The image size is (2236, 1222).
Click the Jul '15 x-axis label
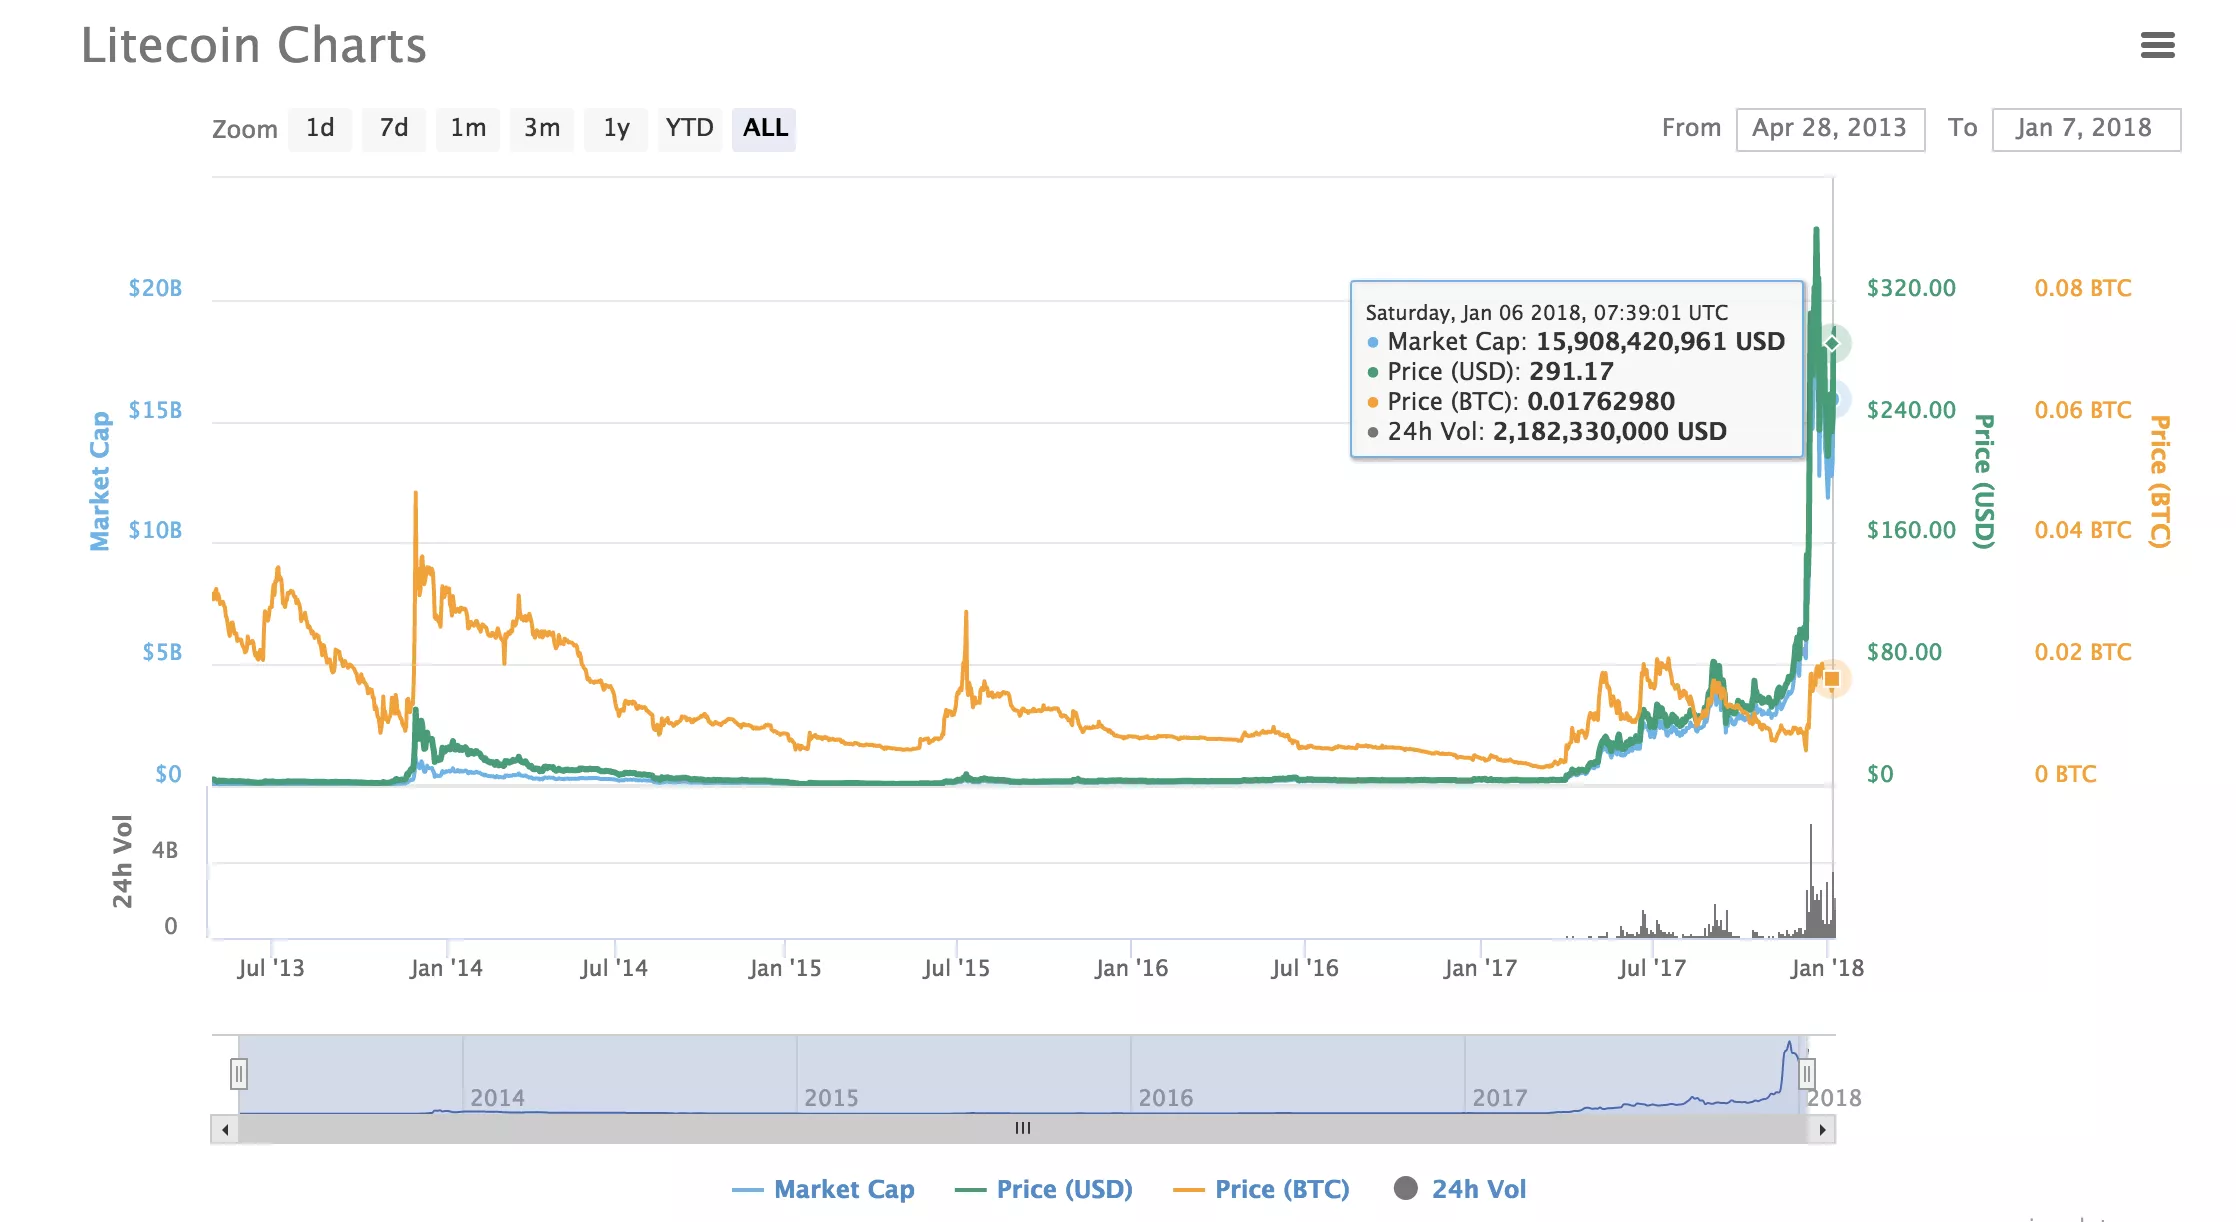pos(956,968)
